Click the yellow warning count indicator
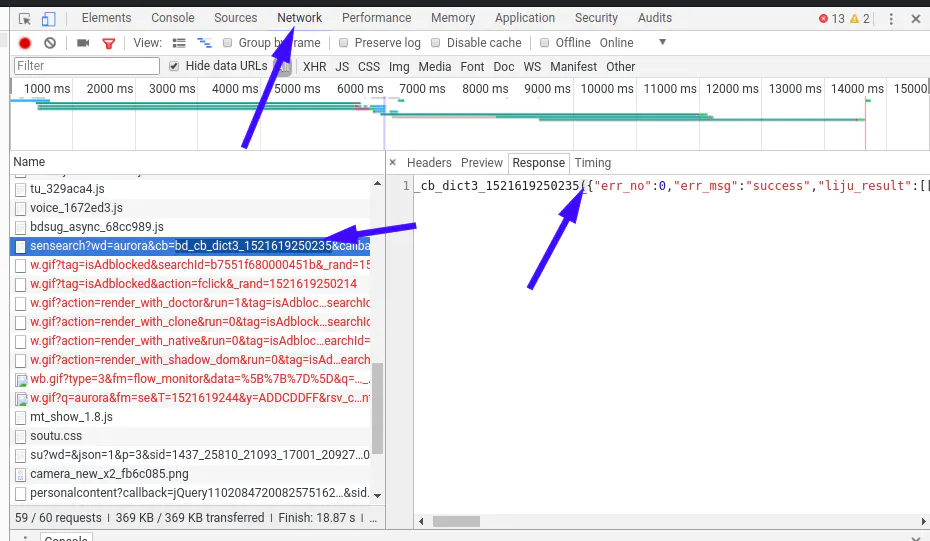930x541 pixels. click(859, 18)
